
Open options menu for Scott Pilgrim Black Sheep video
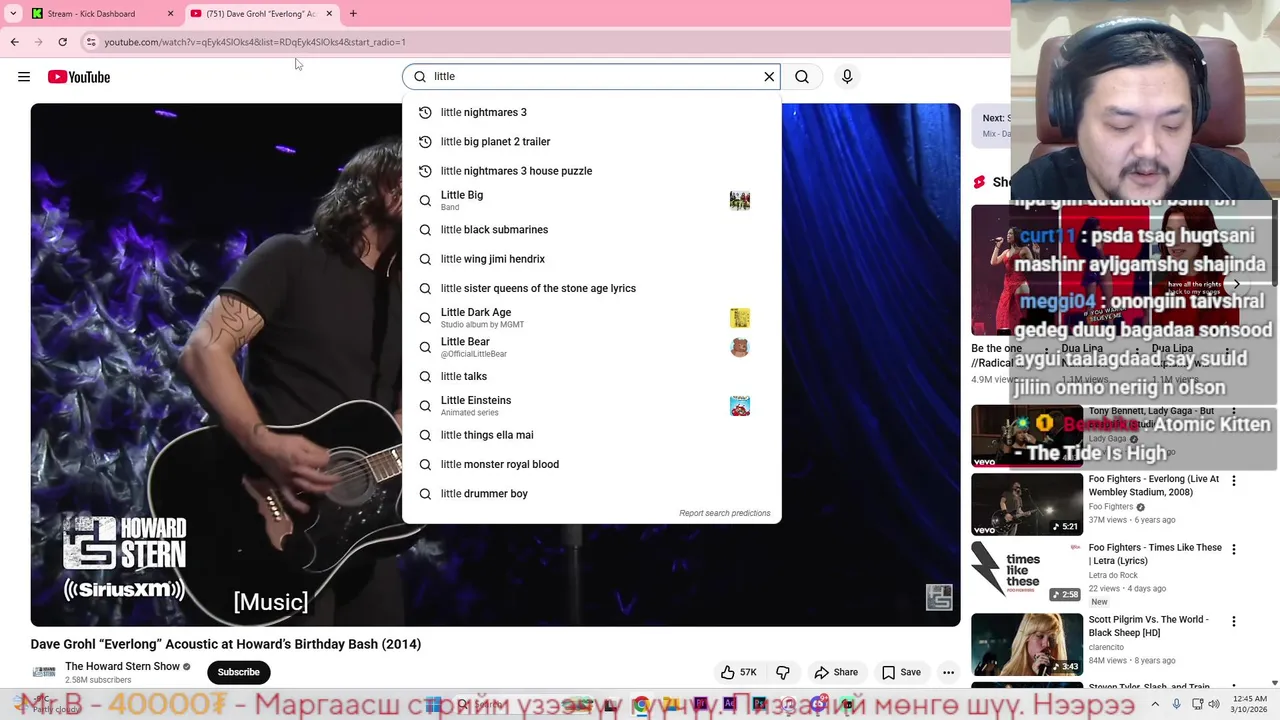(x=1233, y=622)
